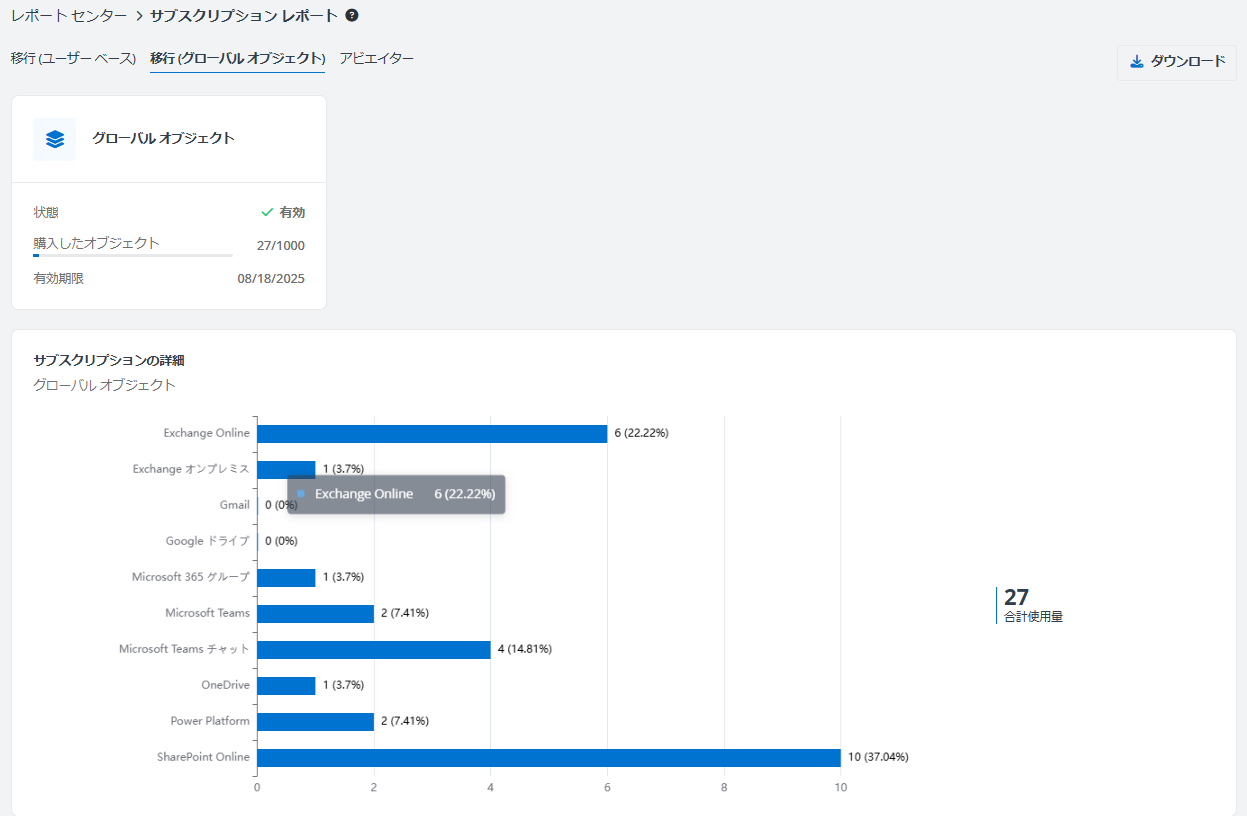Download the report with ダウンロード button
The height and width of the screenshot is (816, 1247).
(x=1177, y=62)
